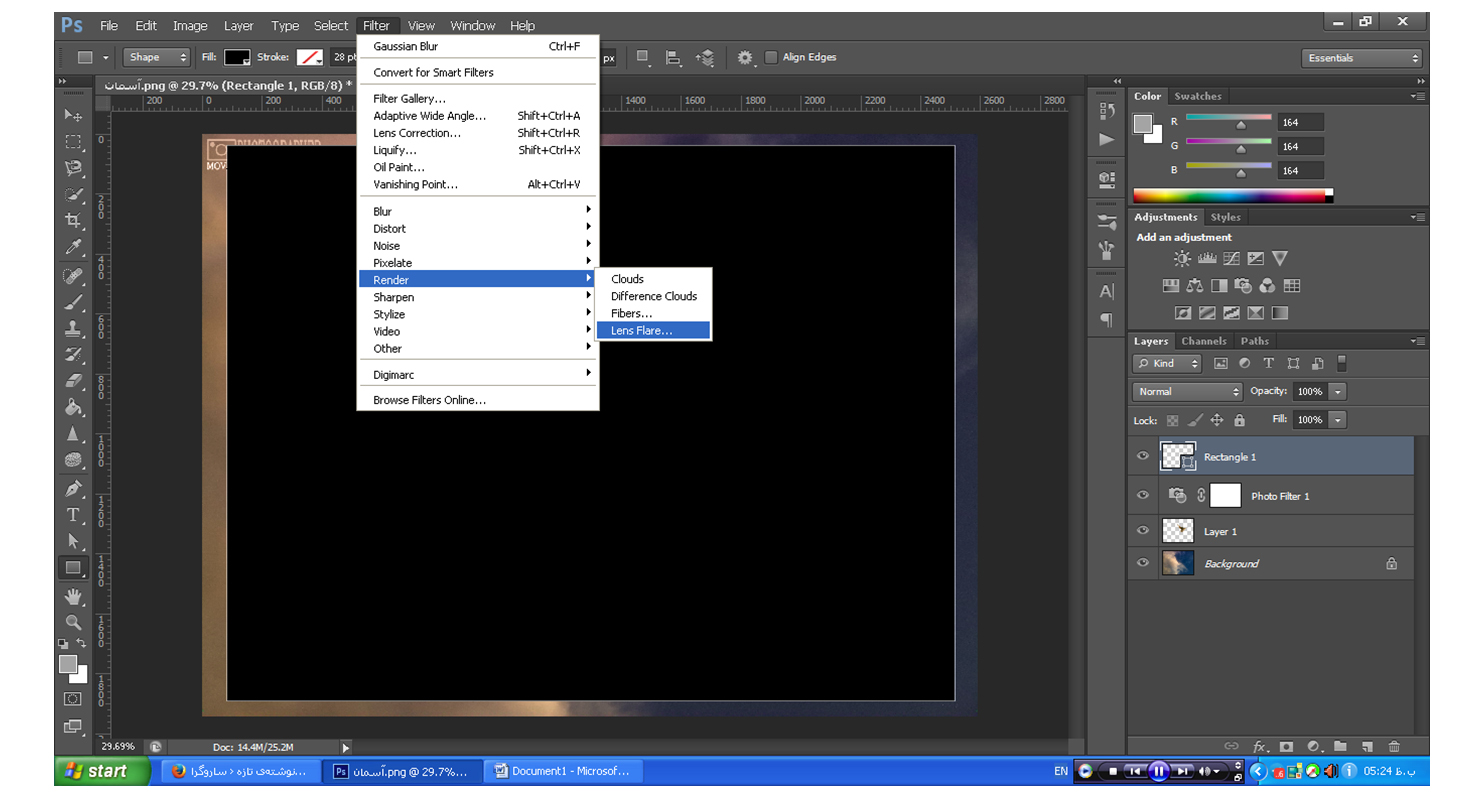Viewport: 1482px width, 799px height.
Task: Select the Clone Stamp tool
Action: pos(73,328)
